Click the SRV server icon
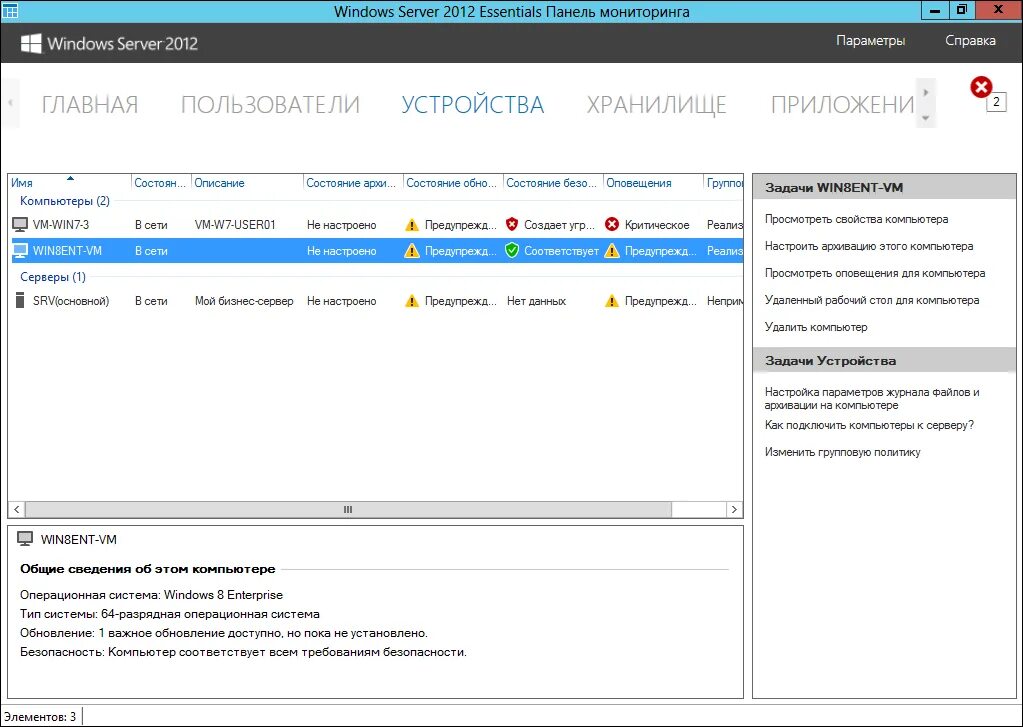1023x727 pixels. 20,301
